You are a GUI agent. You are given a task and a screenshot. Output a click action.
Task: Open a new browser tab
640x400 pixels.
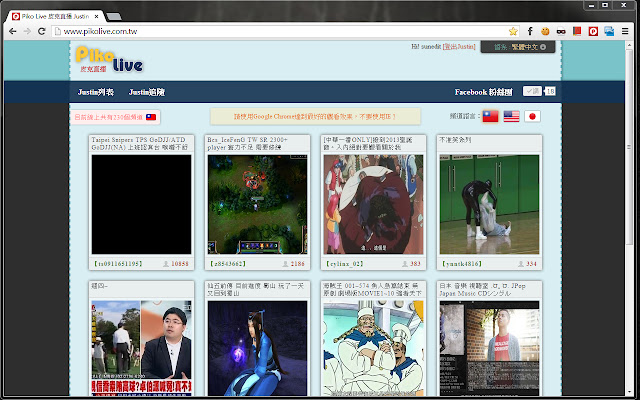click(x=113, y=17)
